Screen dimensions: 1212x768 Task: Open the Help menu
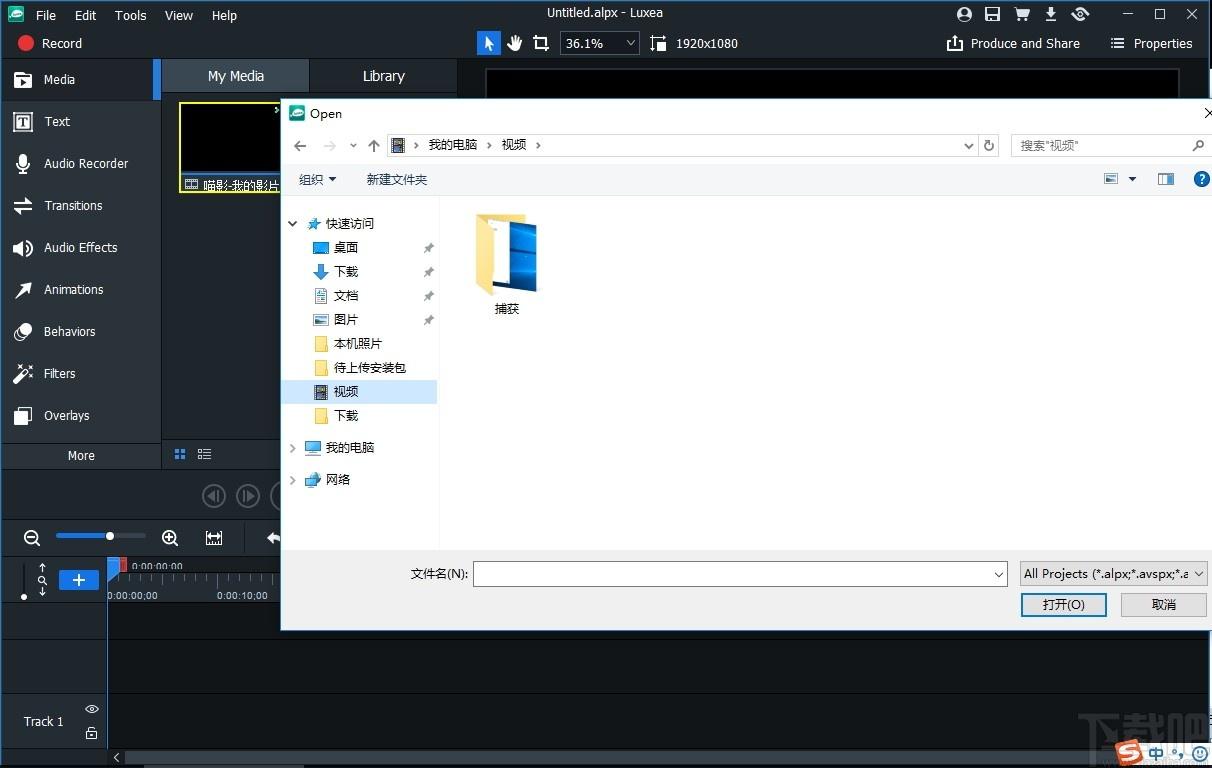[224, 15]
